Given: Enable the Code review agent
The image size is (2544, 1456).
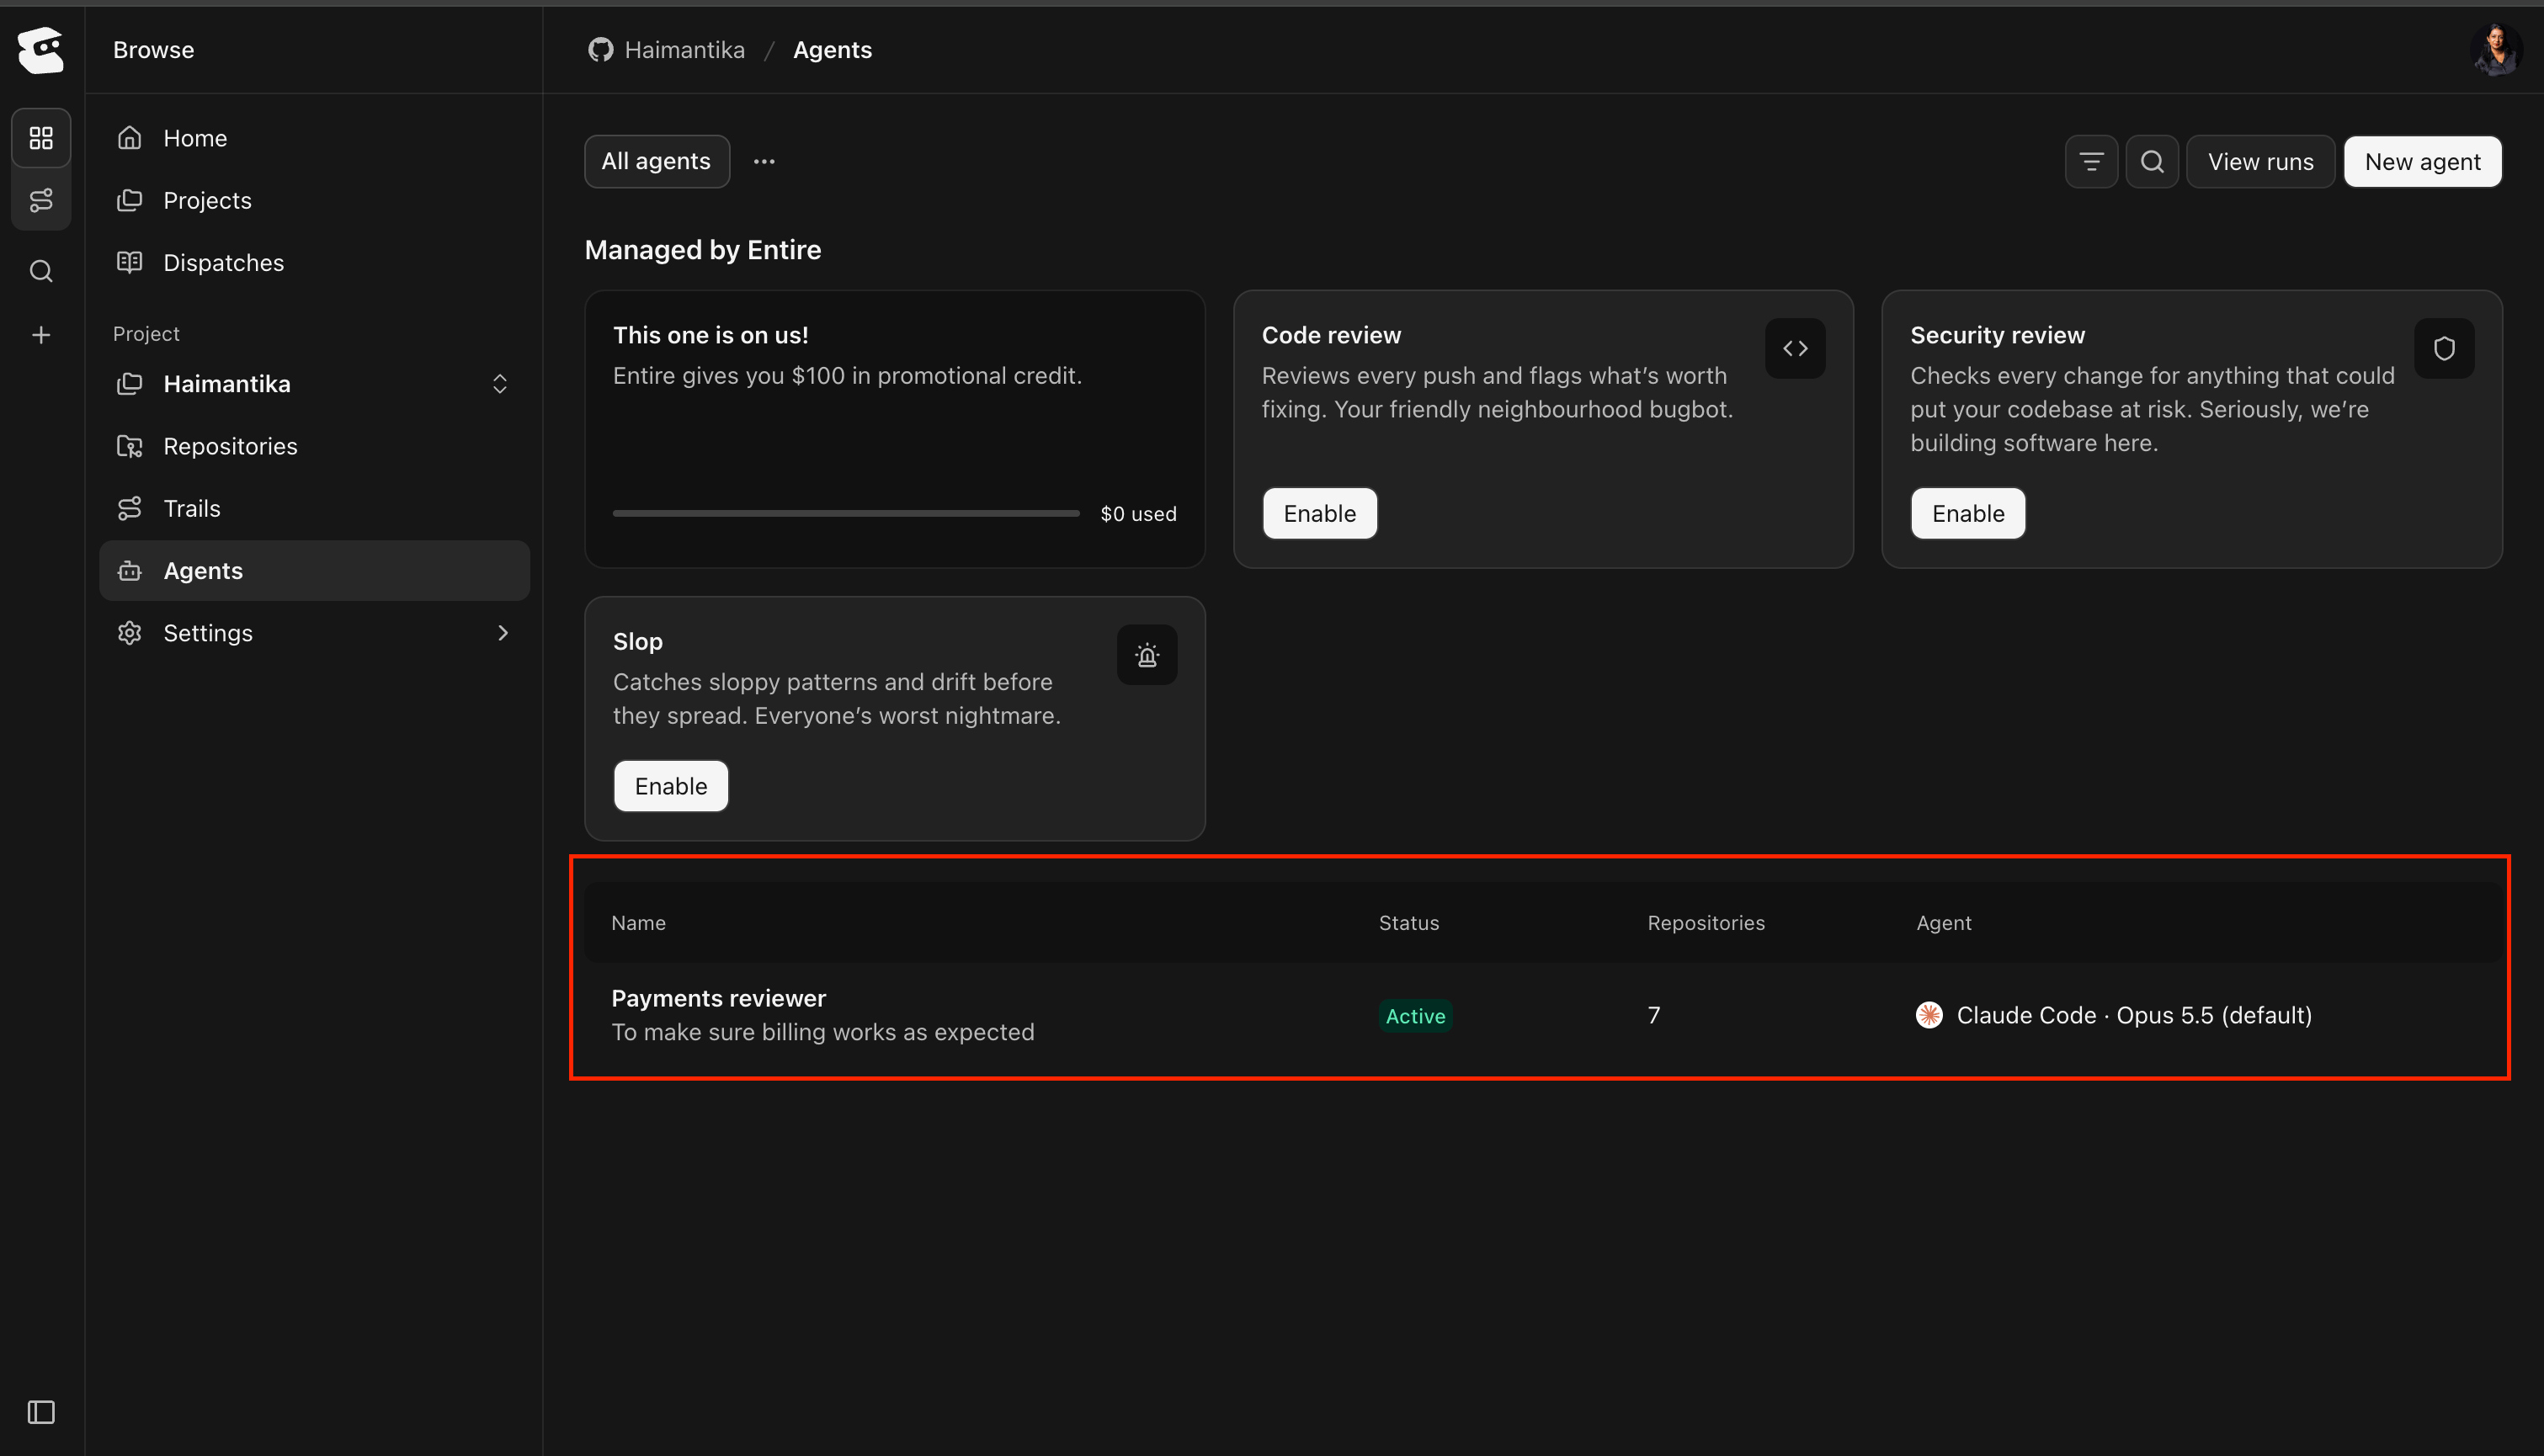Looking at the screenshot, I should [1319, 514].
